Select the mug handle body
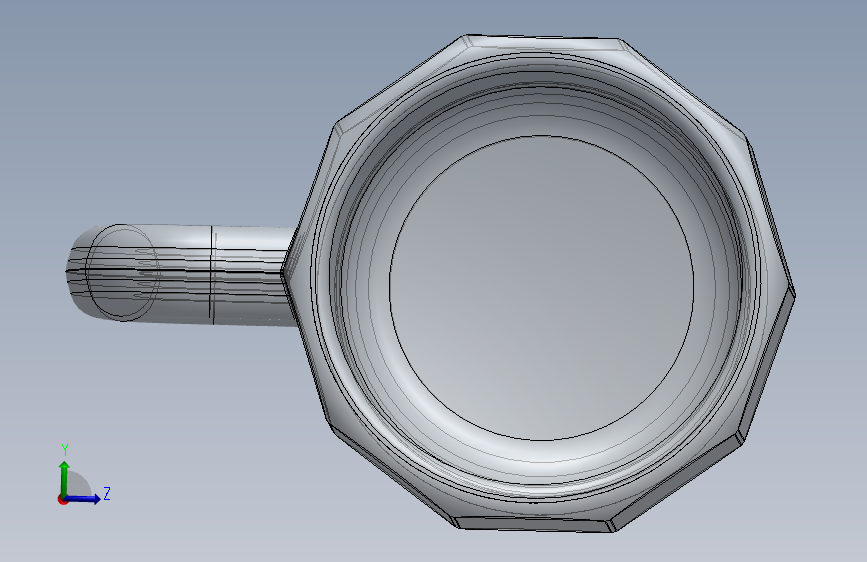Screen dimensions: 867x562 [x=182, y=273]
